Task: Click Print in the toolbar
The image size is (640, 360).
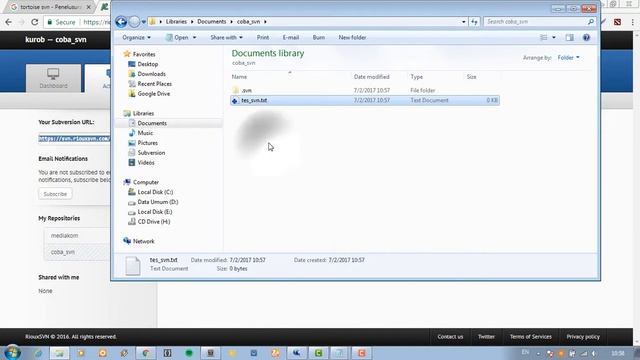Action: pos(263,38)
